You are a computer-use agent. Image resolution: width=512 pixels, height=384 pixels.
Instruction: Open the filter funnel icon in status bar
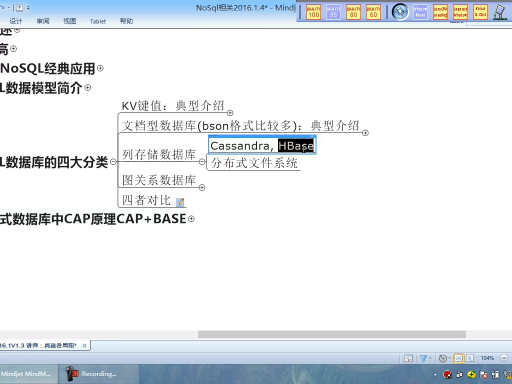point(423,358)
